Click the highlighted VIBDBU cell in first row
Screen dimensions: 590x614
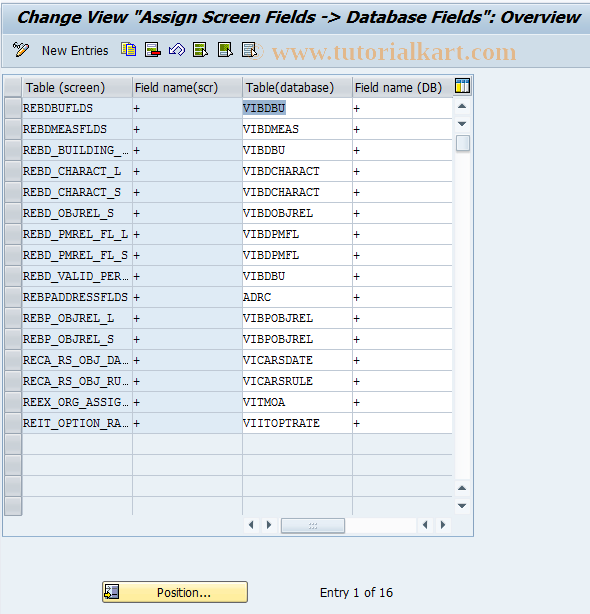tap(297, 108)
